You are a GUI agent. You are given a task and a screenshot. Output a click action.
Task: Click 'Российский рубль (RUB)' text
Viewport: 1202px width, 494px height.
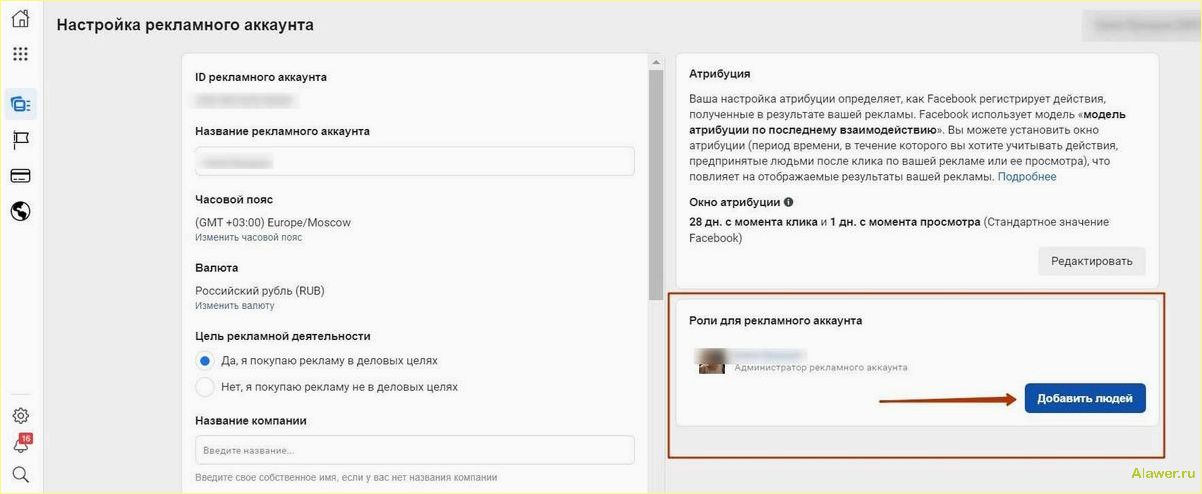coord(260,291)
